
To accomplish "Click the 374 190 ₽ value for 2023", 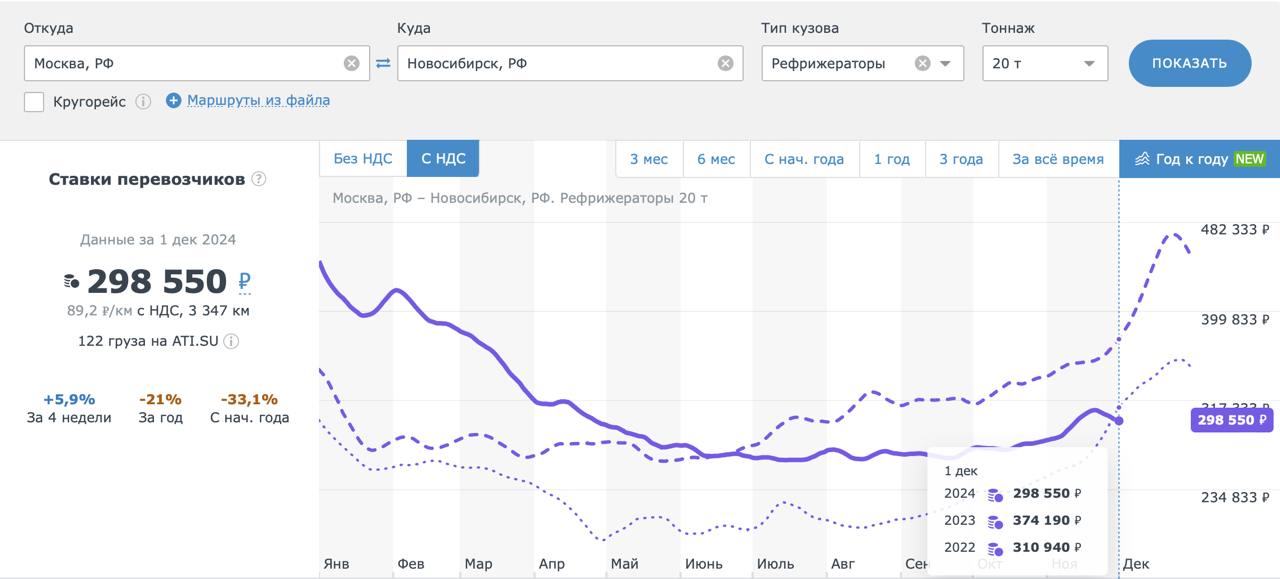I will pyautogui.click(x=1047, y=521).
